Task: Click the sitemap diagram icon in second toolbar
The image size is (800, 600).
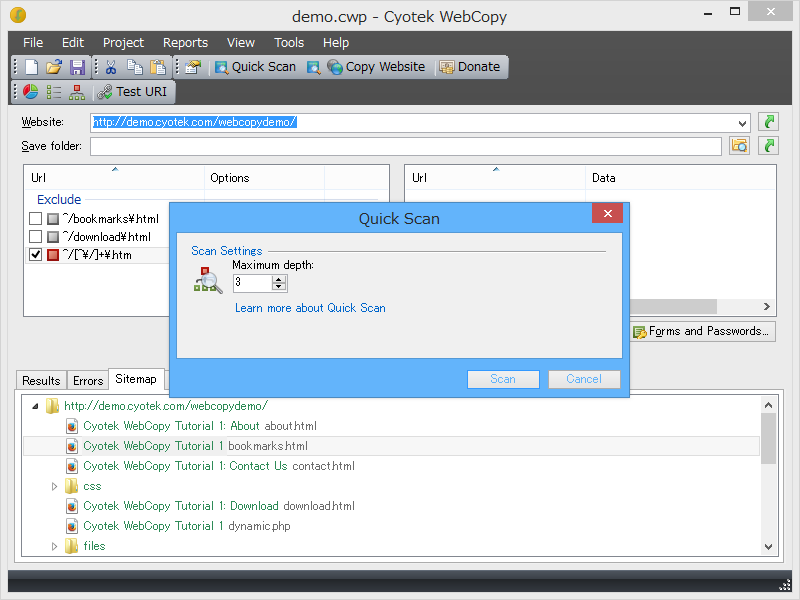Action: [x=77, y=92]
